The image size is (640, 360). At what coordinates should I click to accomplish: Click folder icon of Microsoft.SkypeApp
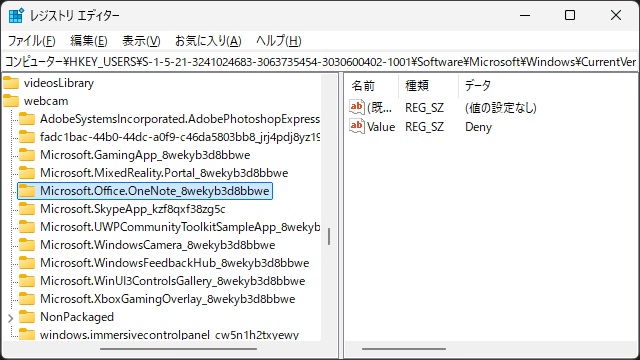pos(27,209)
